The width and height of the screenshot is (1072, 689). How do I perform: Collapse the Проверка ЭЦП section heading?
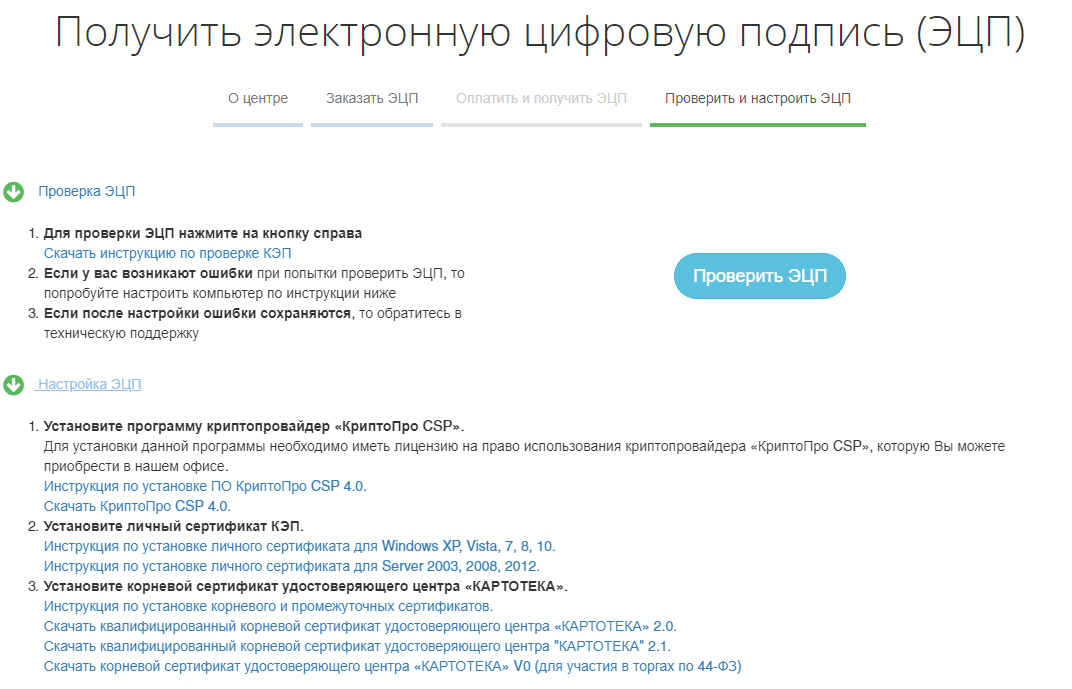pyautogui.click(x=87, y=191)
